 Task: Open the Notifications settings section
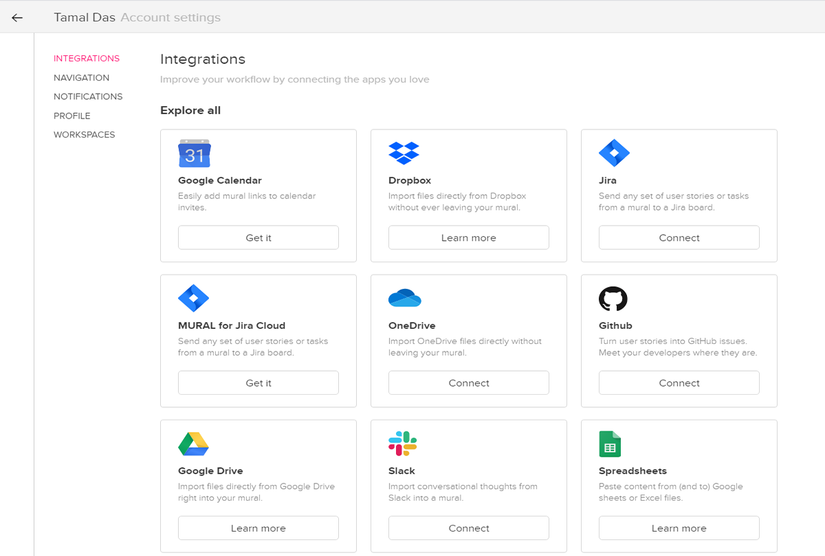[x=88, y=97]
